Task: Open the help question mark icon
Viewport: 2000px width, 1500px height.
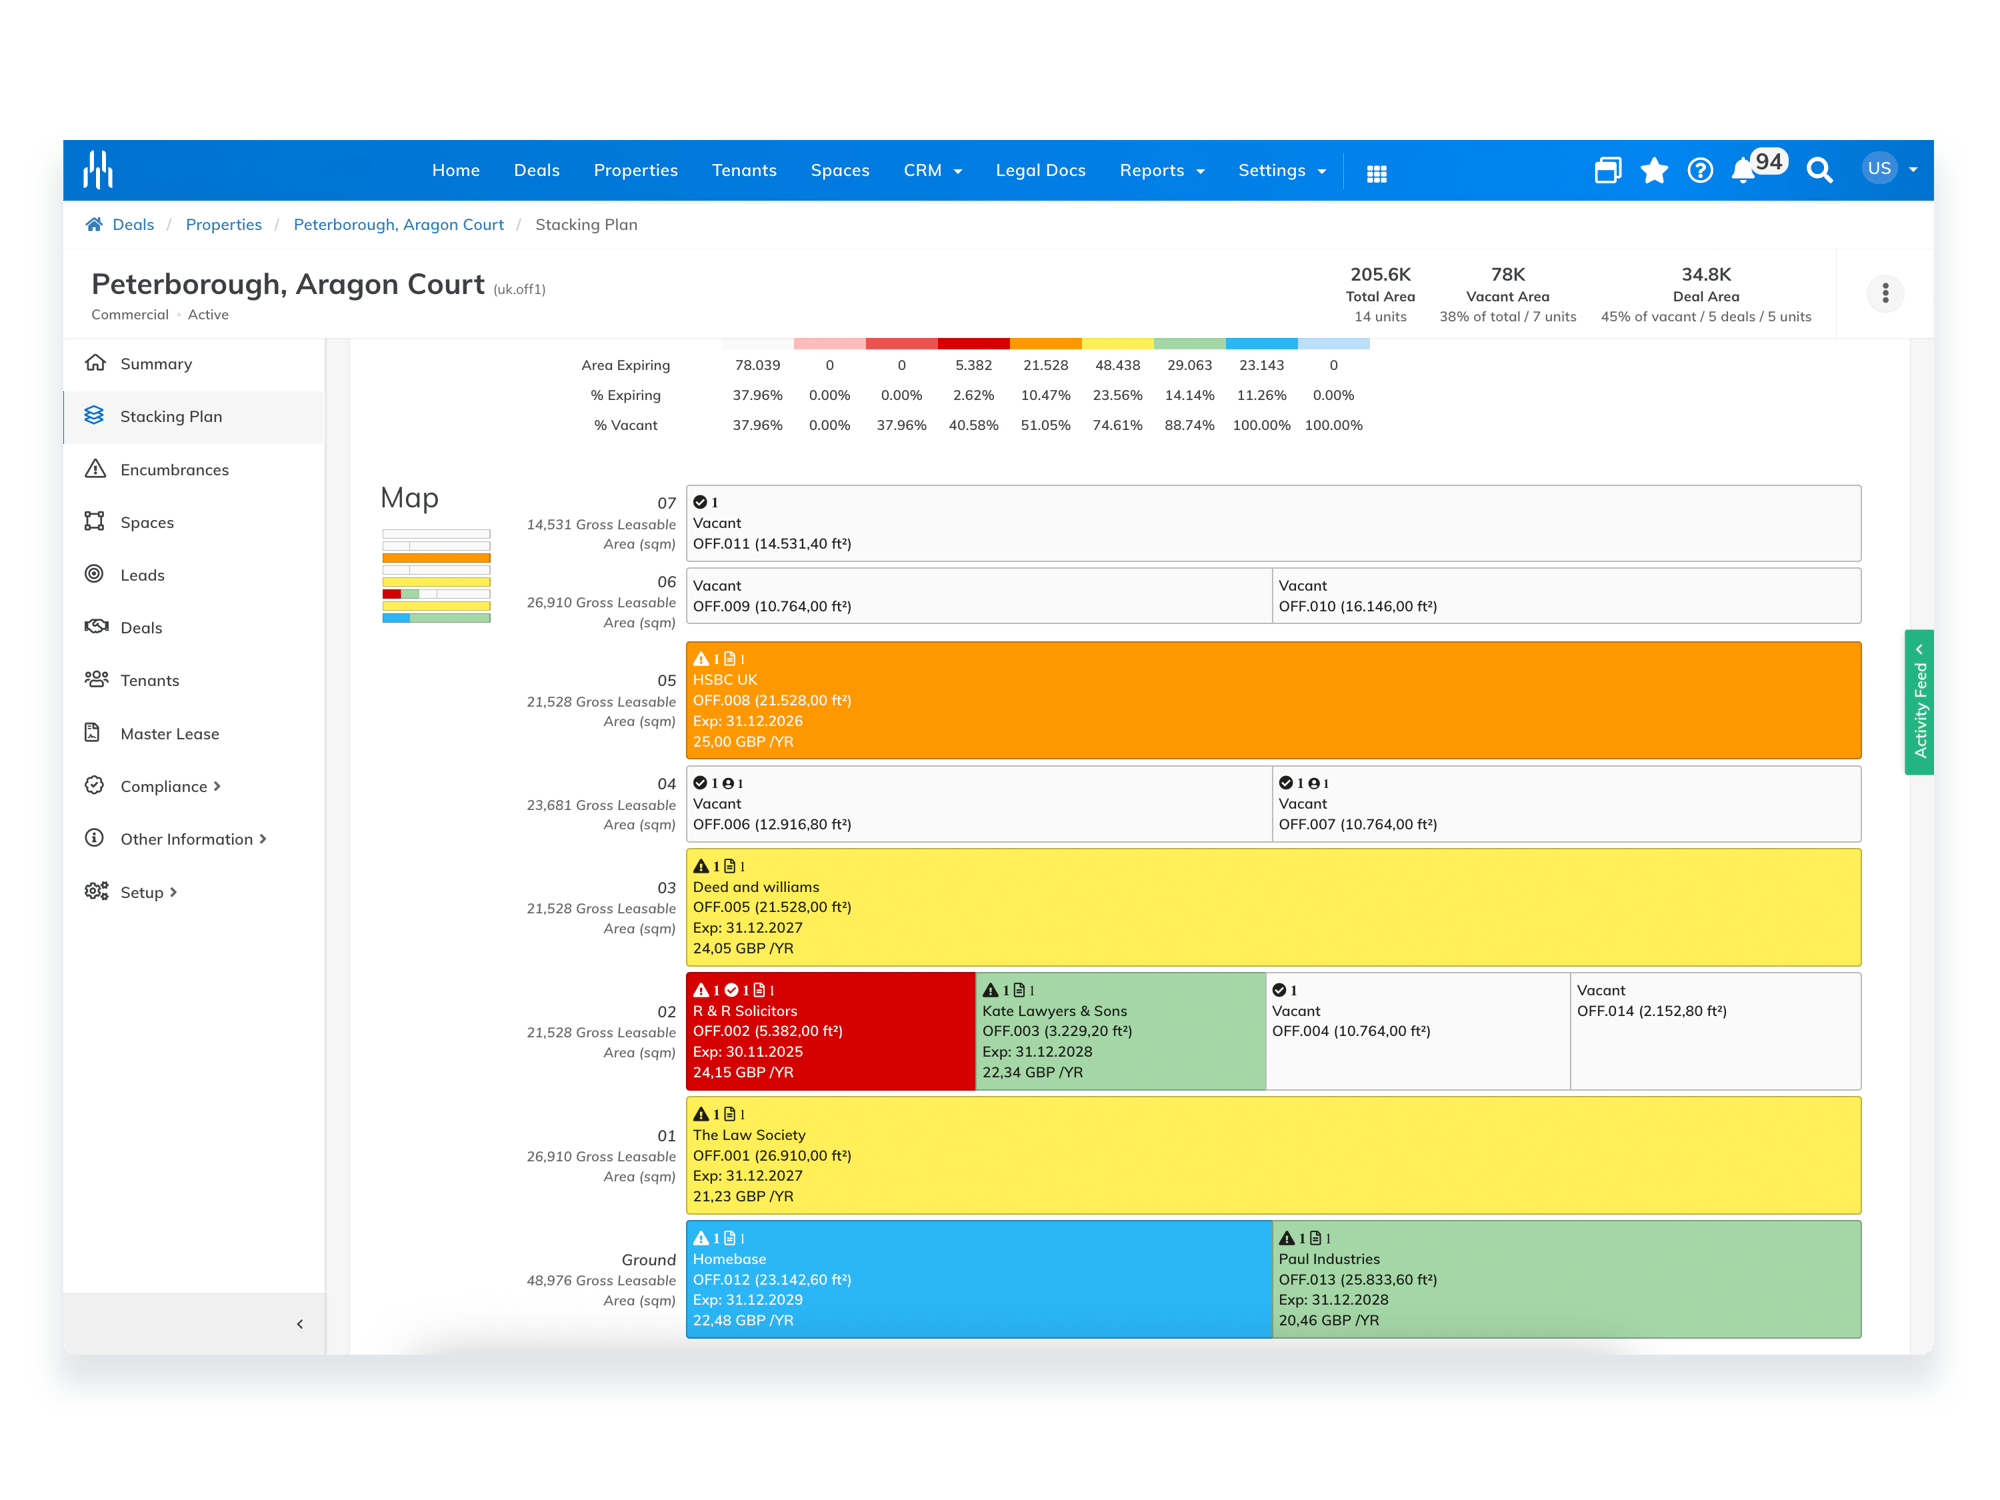Action: (1700, 171)
